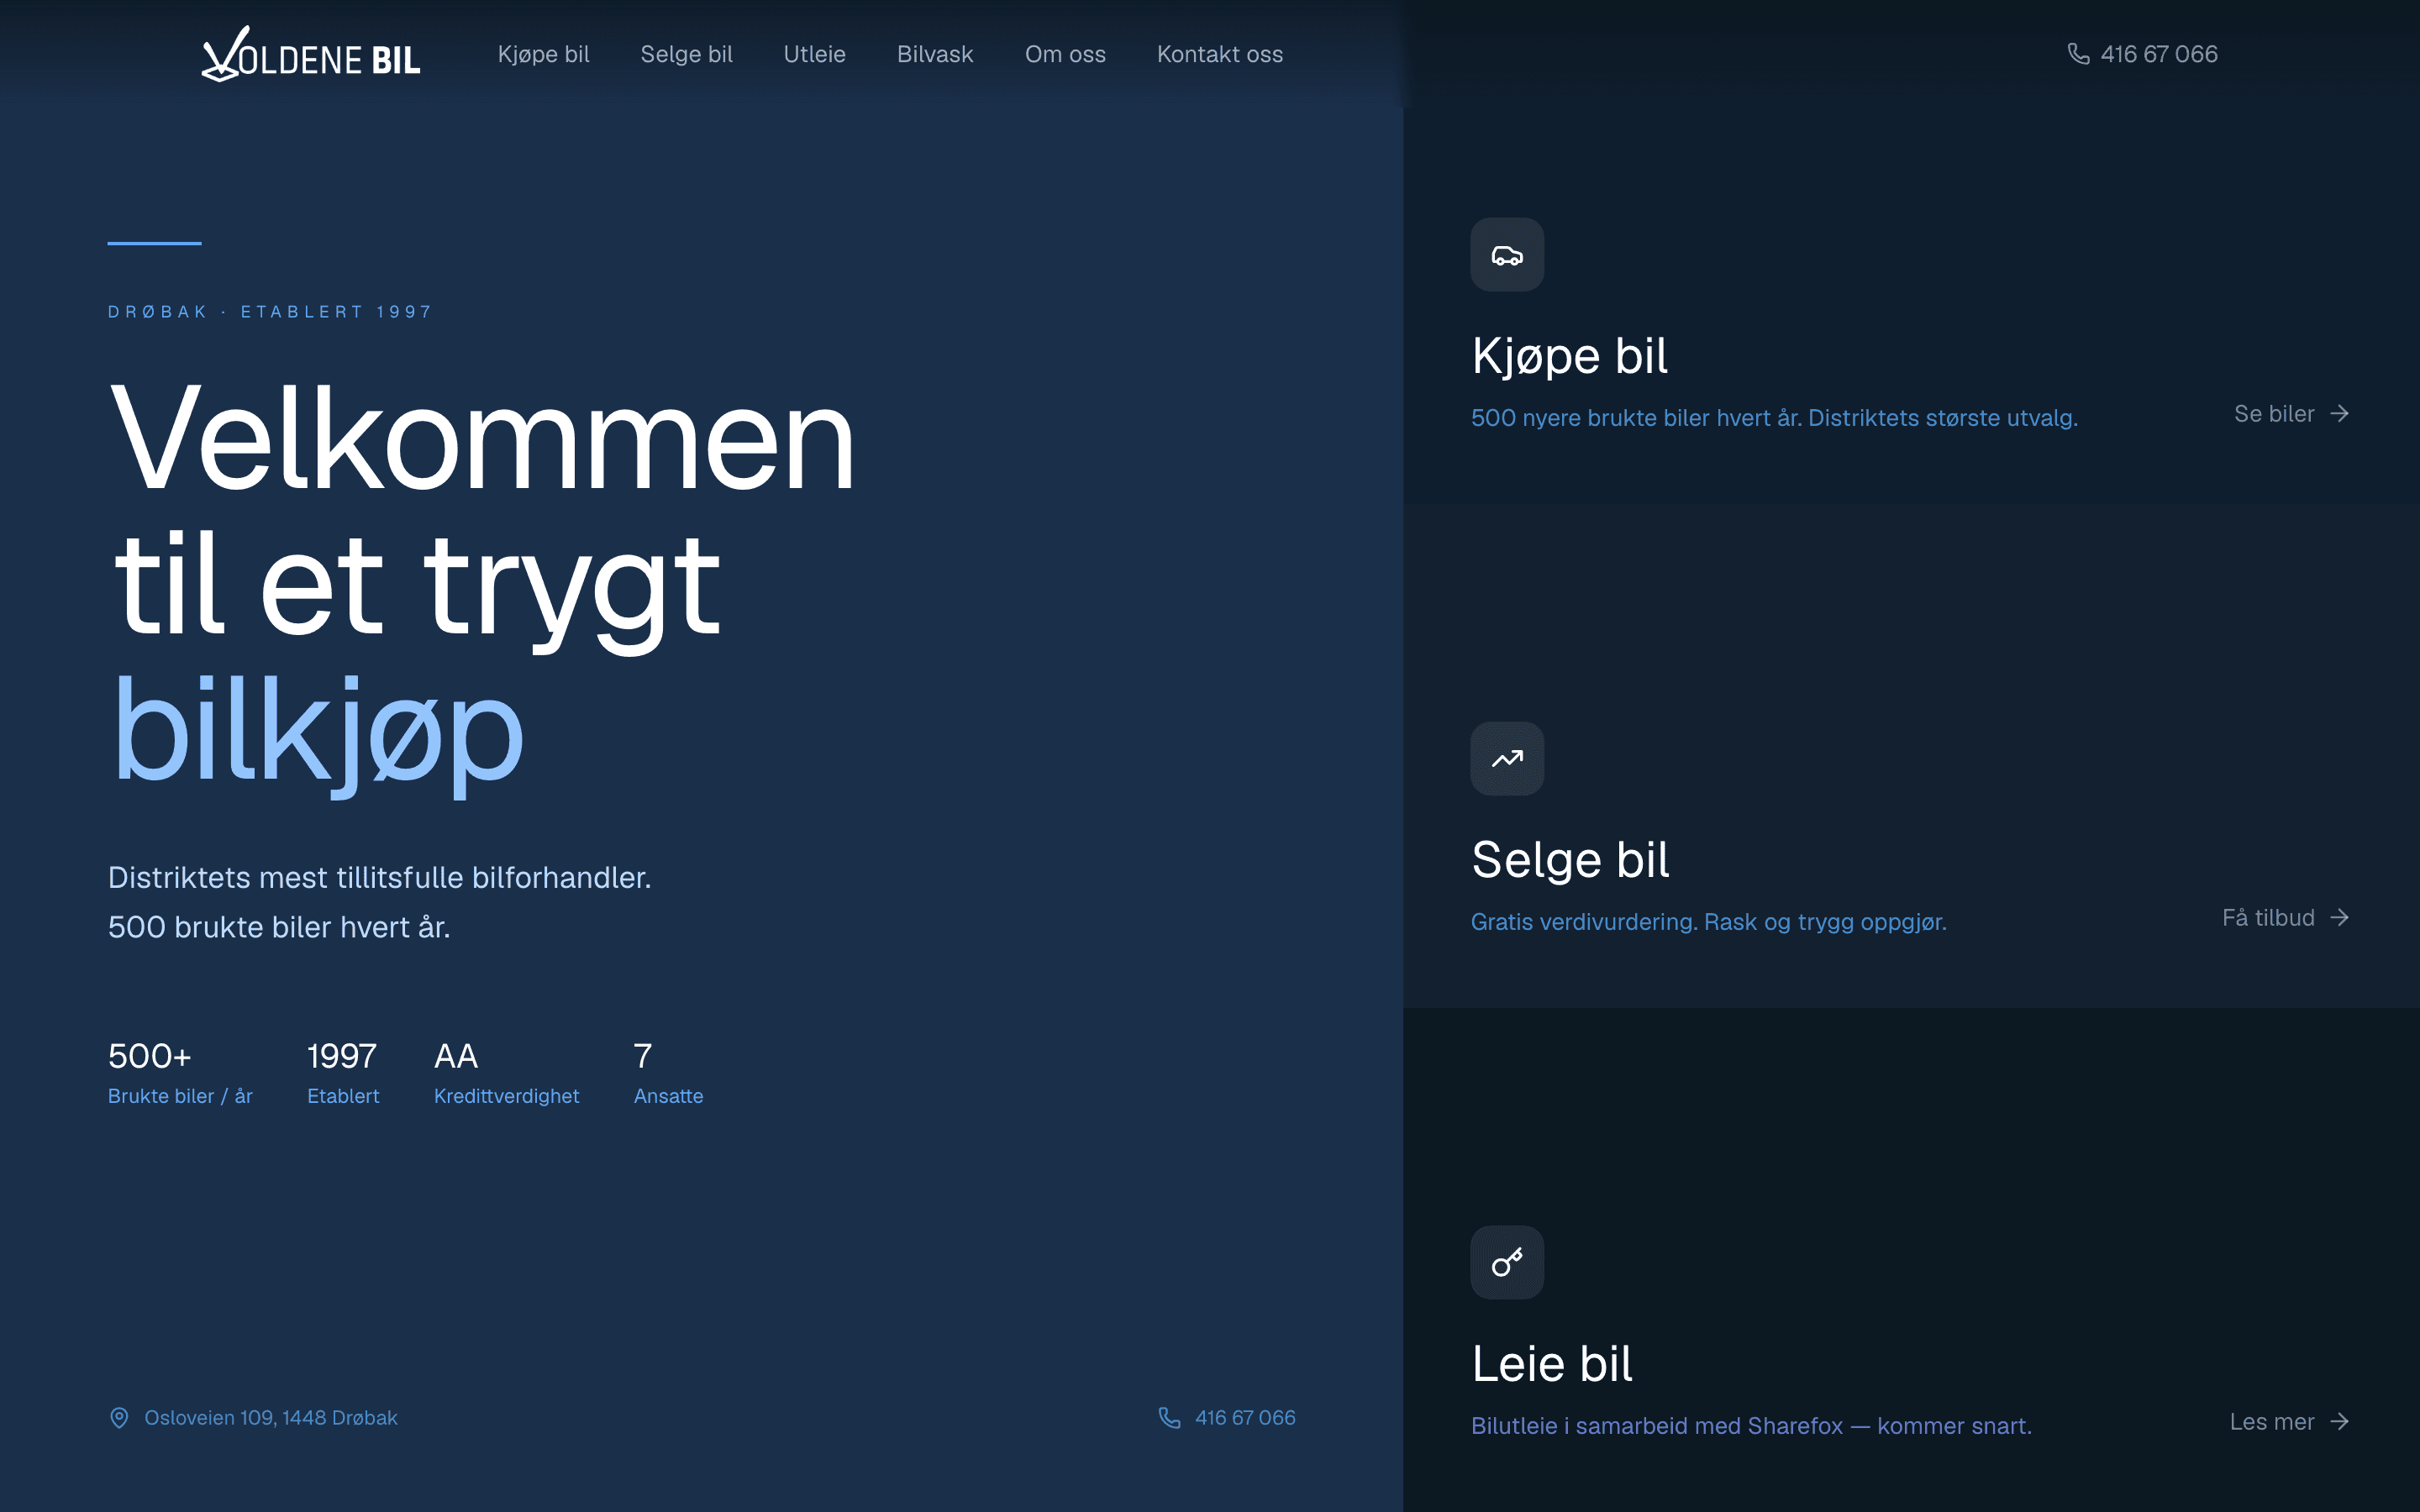
Task: Click the 7 employees statistic value
Action: pyautogui.click(x=643, y=1056)
